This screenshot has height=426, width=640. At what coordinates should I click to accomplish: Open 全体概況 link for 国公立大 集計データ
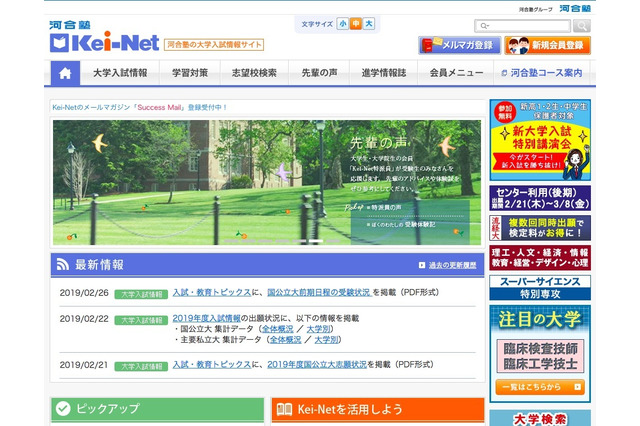(278, 329)
